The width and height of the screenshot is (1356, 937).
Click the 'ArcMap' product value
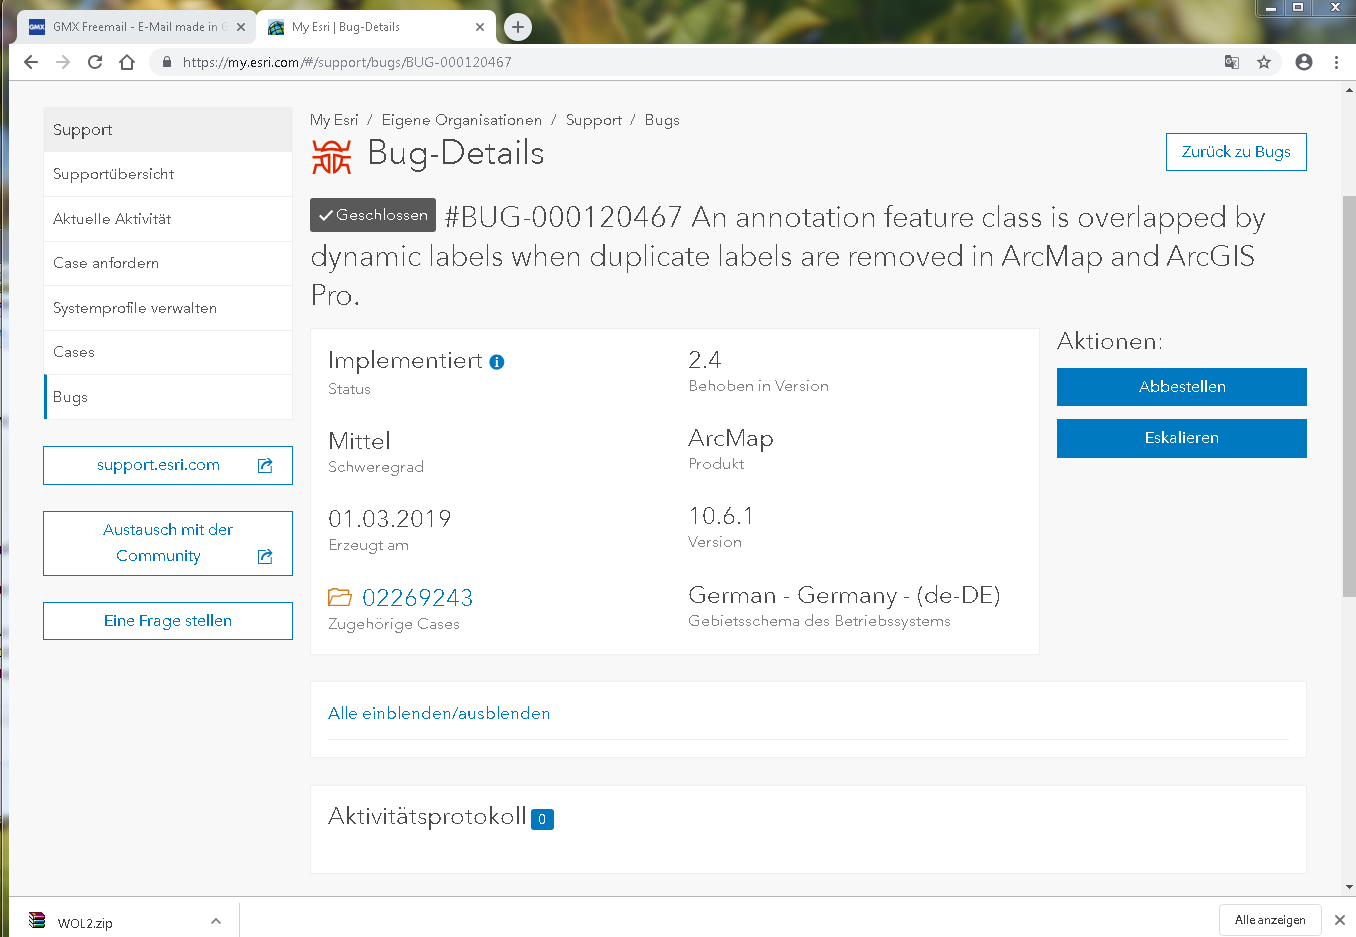pyautogui.click(x=731, y=439)
